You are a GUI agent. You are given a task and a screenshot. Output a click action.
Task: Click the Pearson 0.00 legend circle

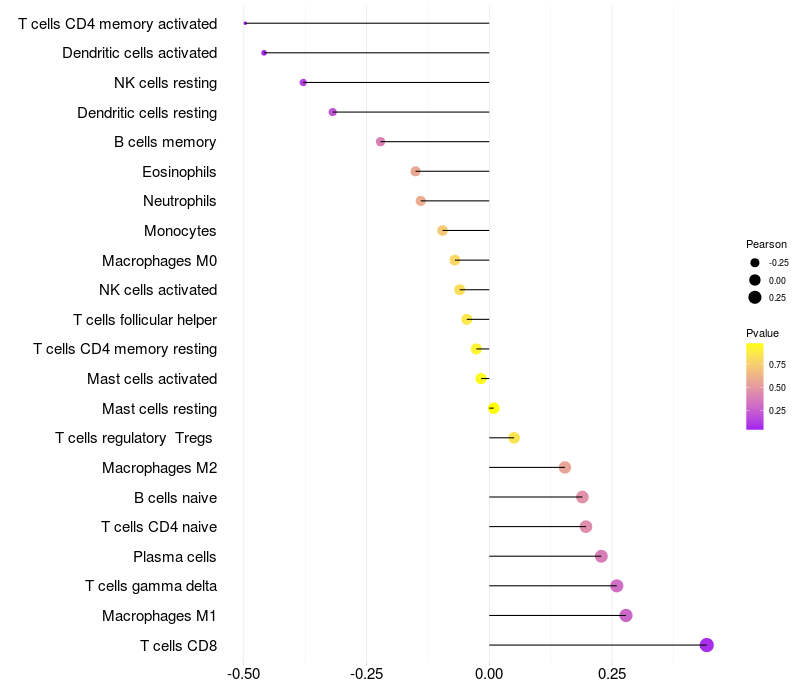(755, 280)
